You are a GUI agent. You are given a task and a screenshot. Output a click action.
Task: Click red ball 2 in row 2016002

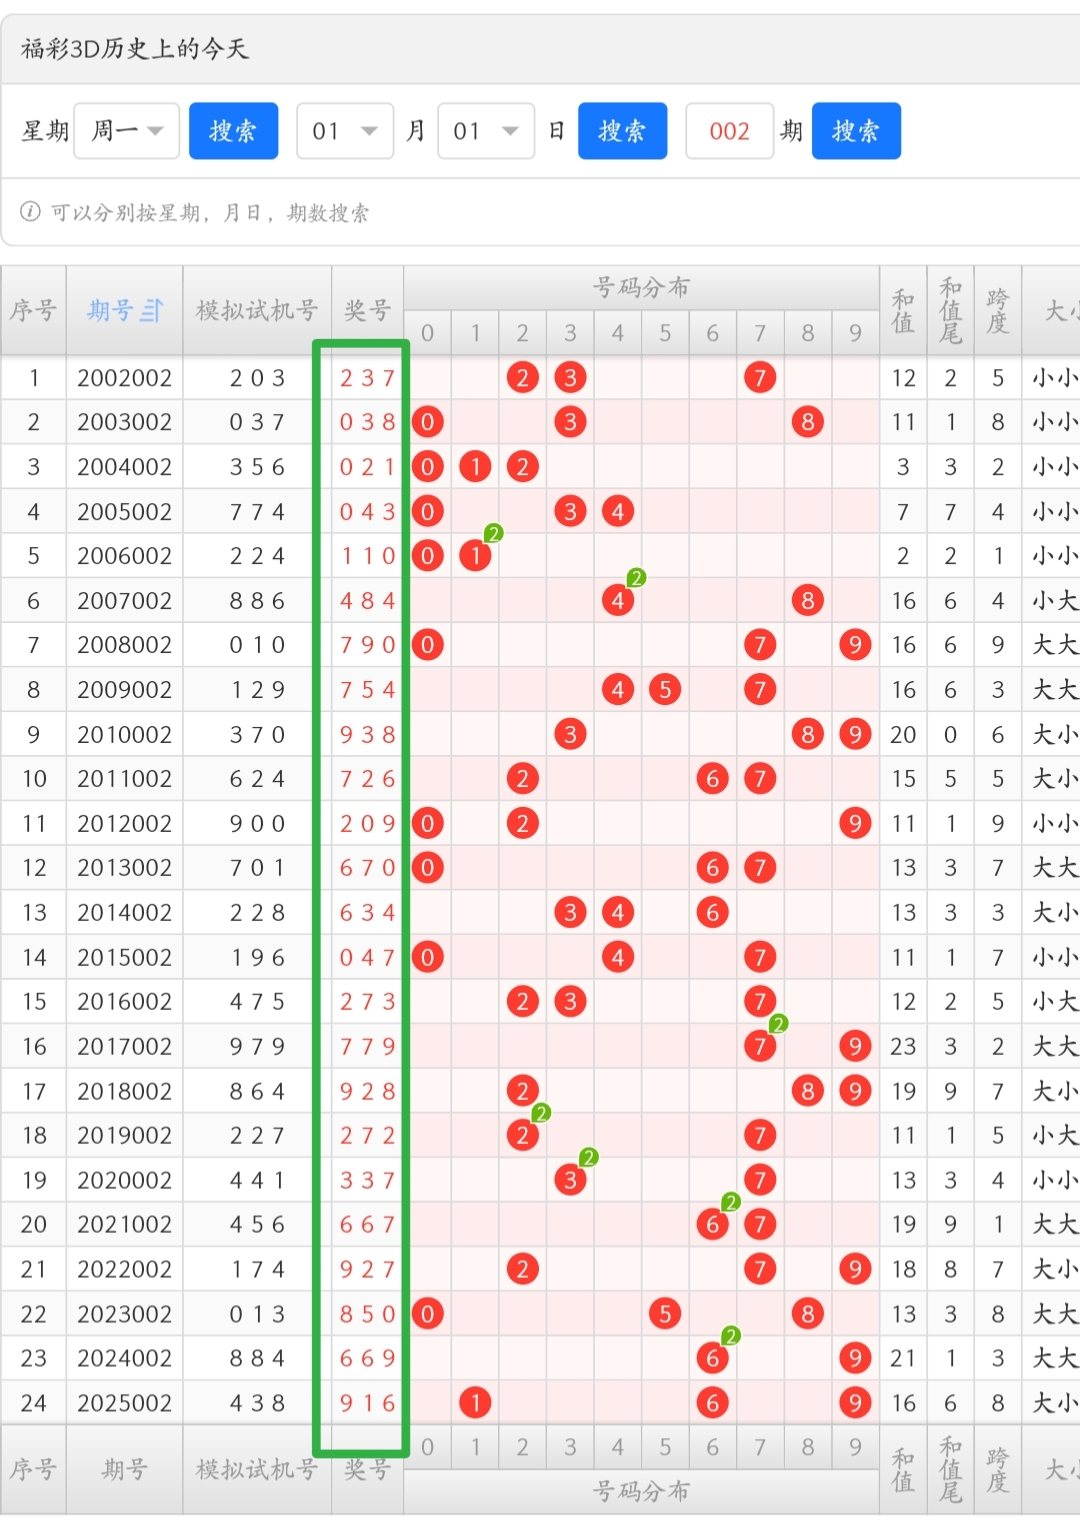pyautogui.click(x=522, y=1002)
